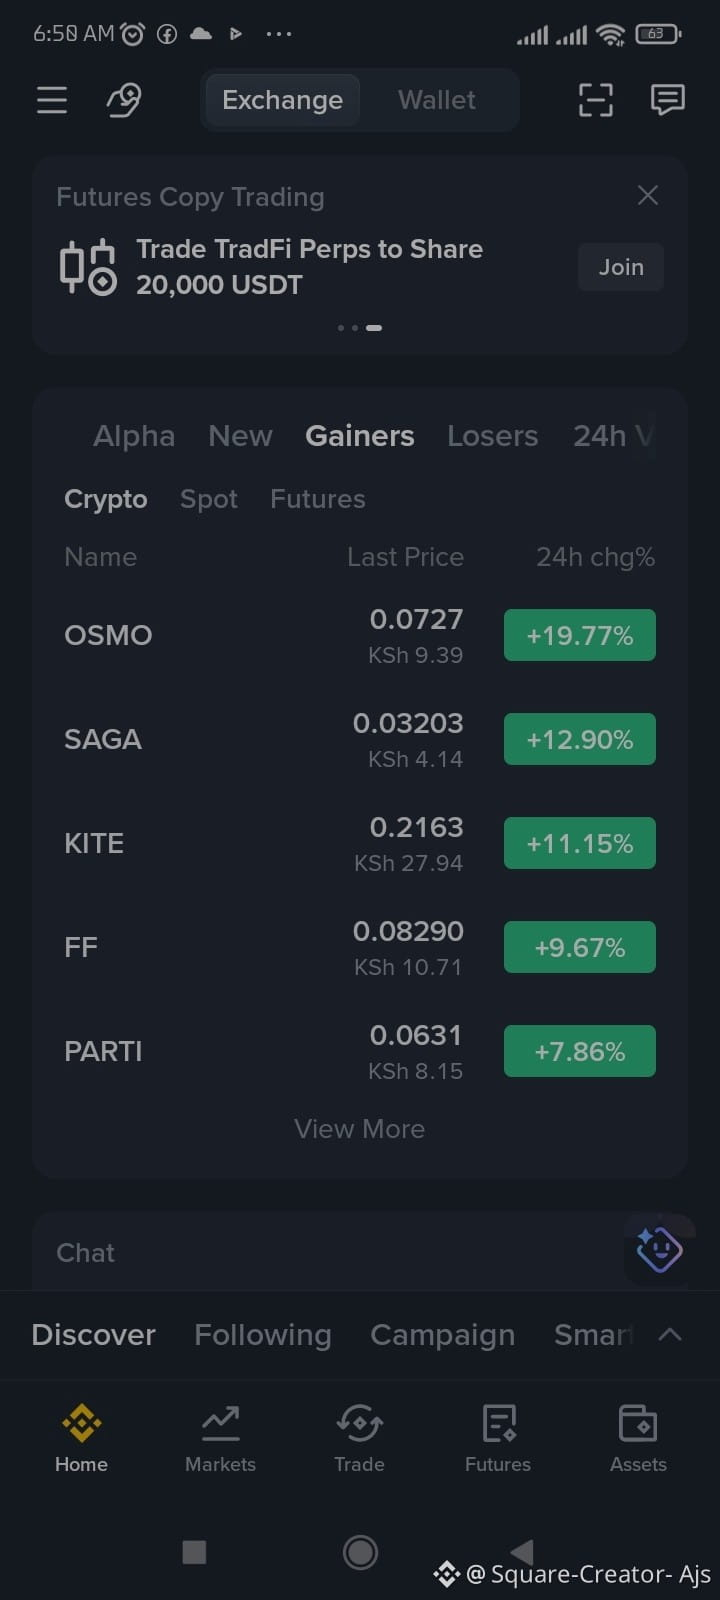Image resolution: width=720 pixels, height=1600 pixels.
Task: Close the Futures Copy Trading banner
Action: [648, 195]
